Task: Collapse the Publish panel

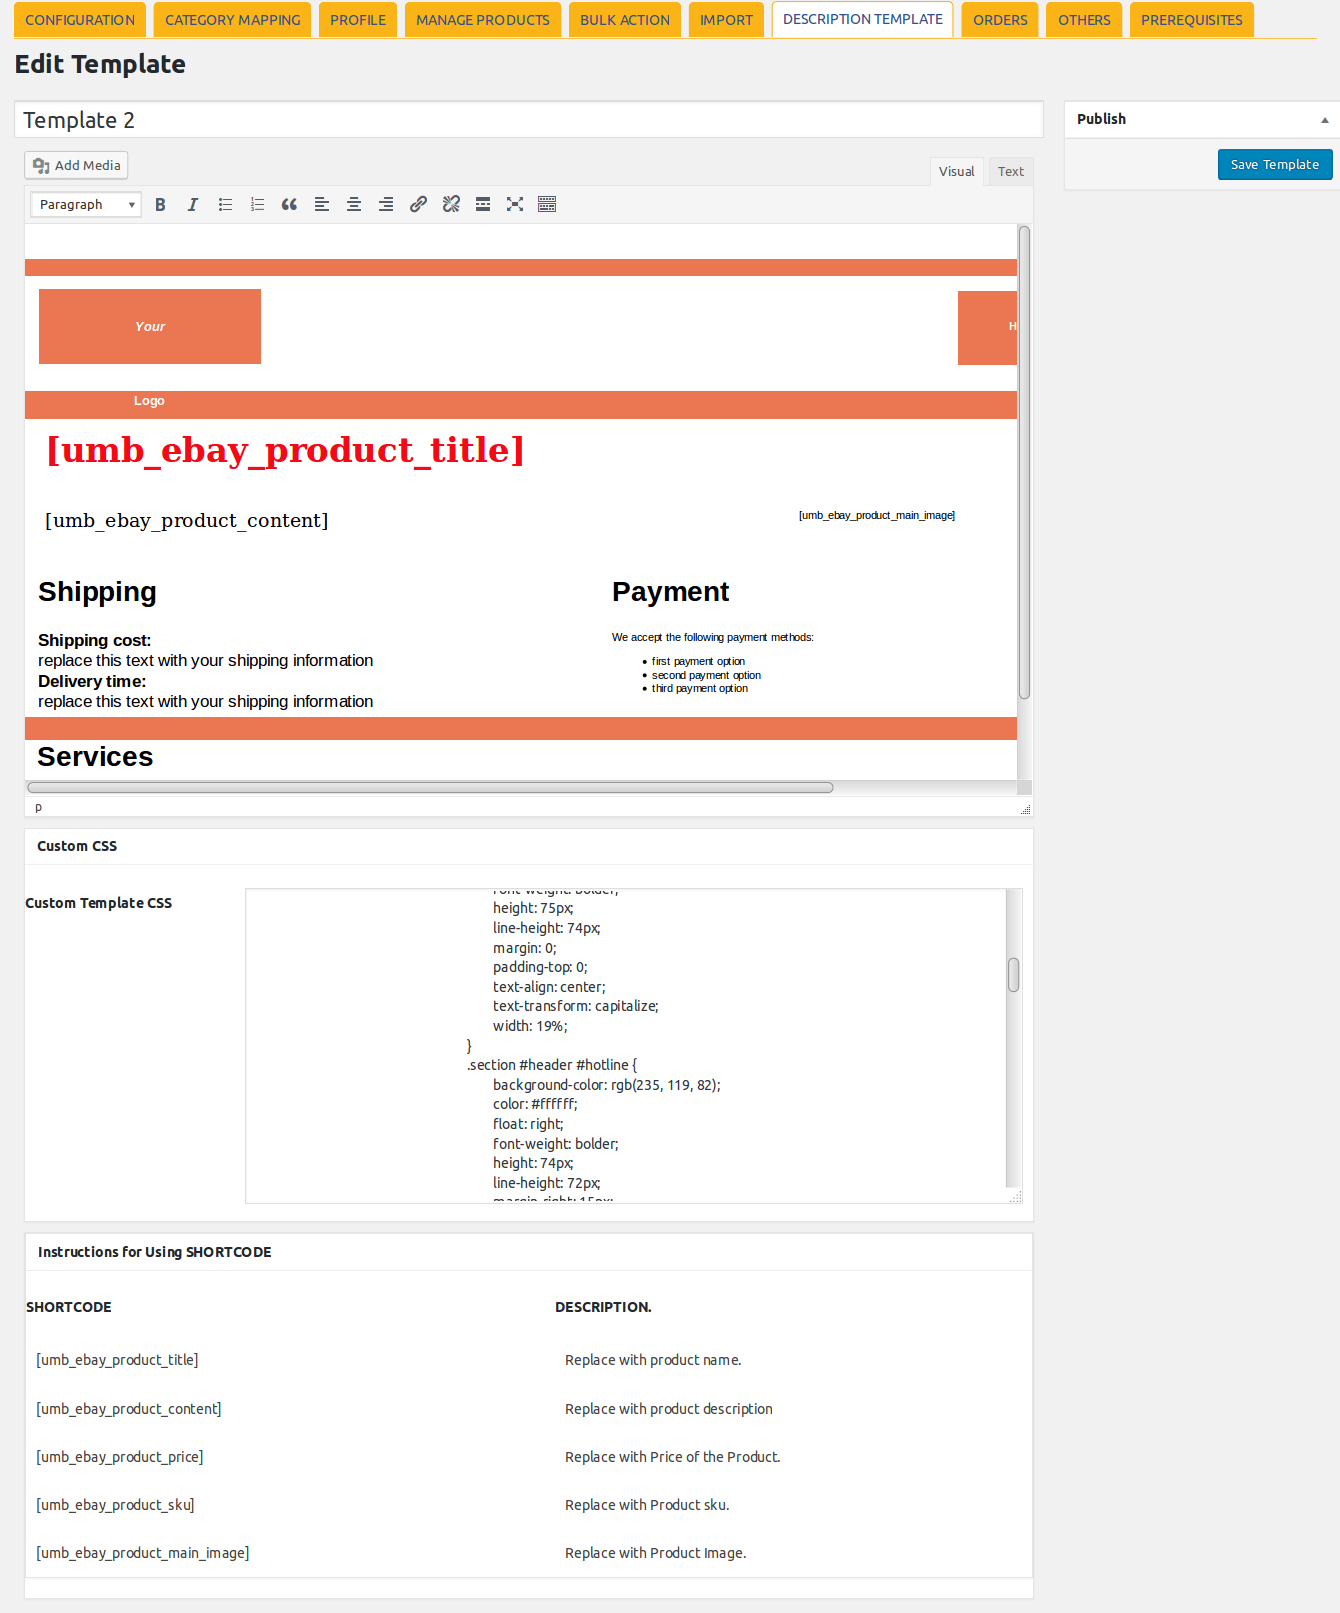Action: coord(1325,120)
